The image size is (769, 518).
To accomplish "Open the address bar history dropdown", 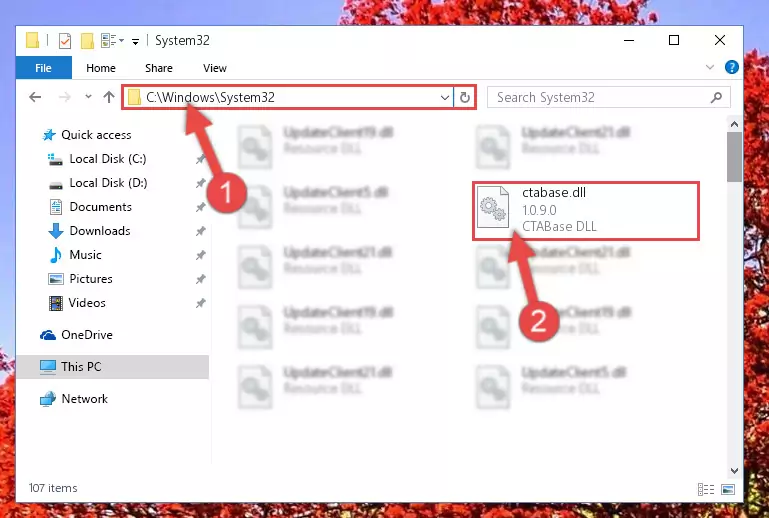I will [x=445, y=97].
